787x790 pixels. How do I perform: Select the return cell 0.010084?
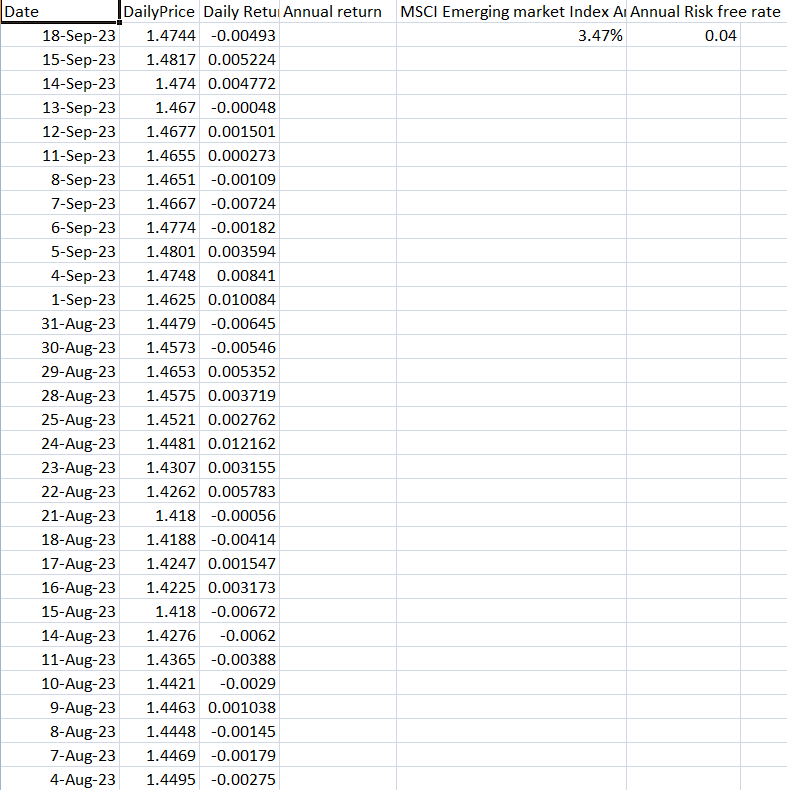[239, 299]
